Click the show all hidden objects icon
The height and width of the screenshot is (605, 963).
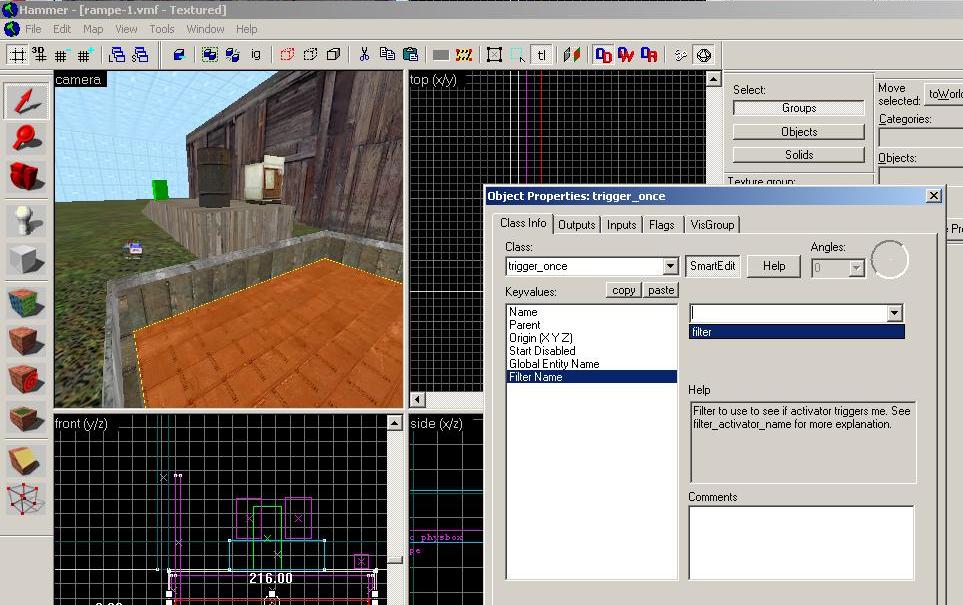(333, 55)
